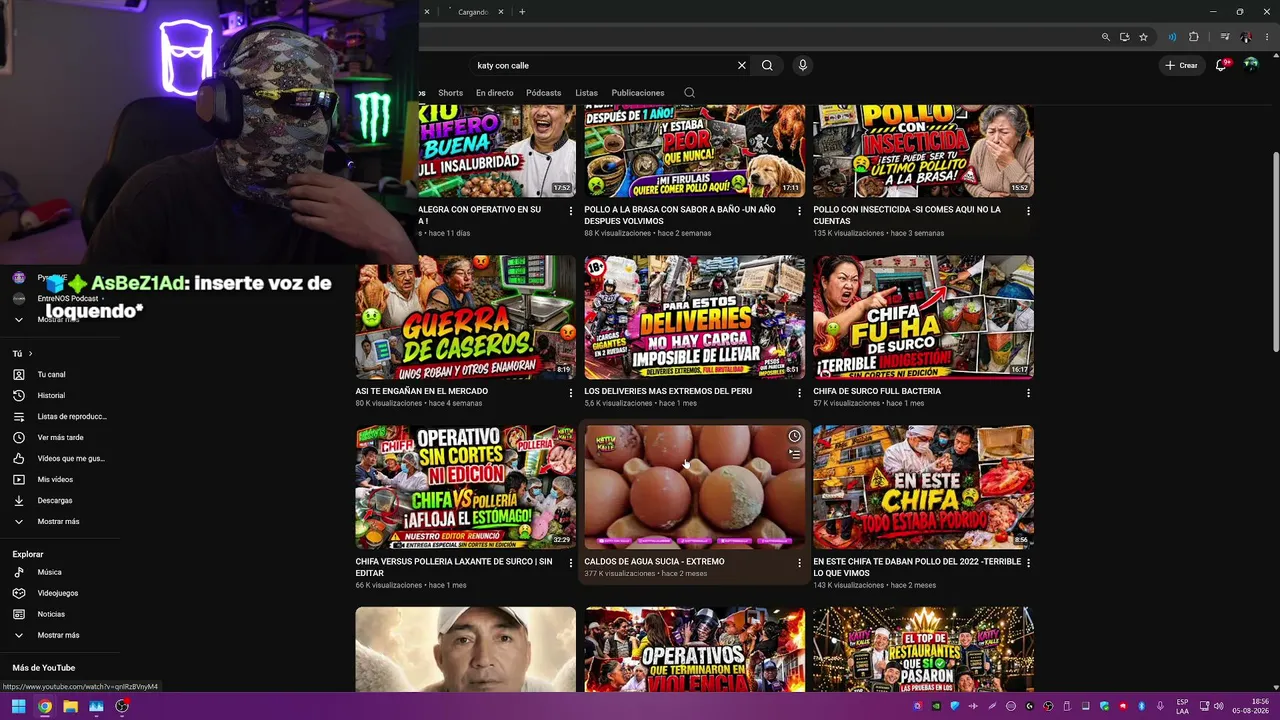Open OBS Studio from the taskbar
The image size is (1280, 720).
[x=122, y=706]
